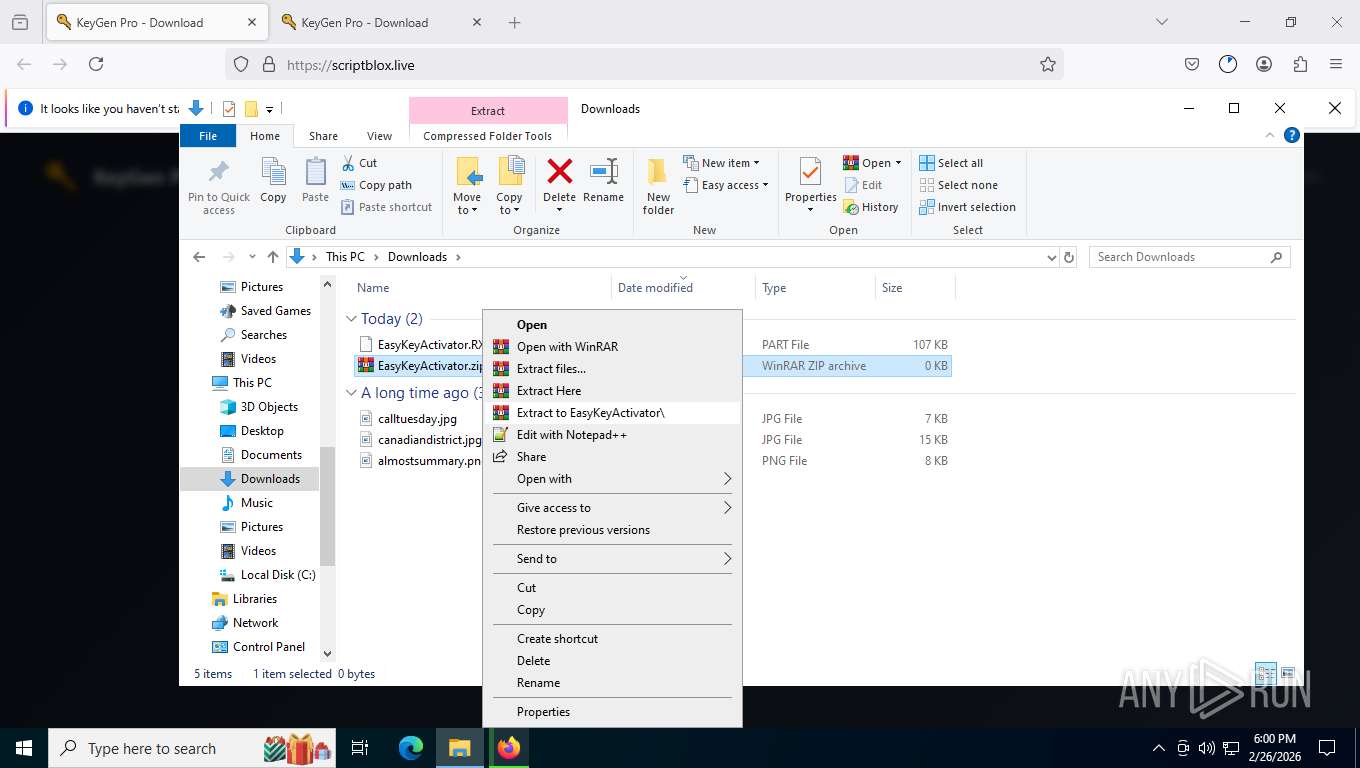
Task: Open Microsoft Edge from taskbar
Action: (411, 748)
